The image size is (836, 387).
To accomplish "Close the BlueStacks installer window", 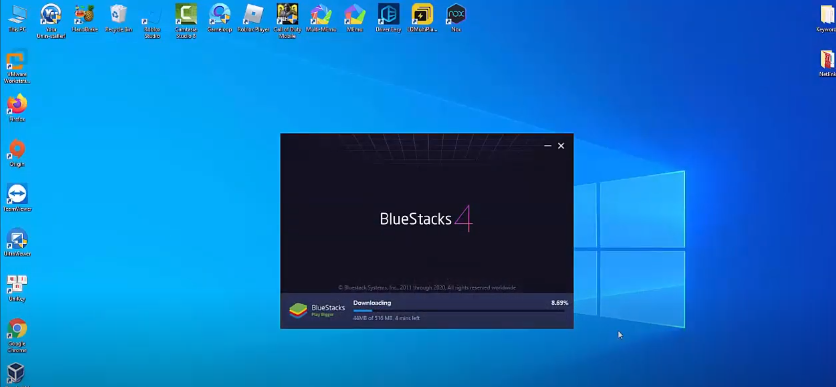I will pyautogui.click(x=561, y=146).
